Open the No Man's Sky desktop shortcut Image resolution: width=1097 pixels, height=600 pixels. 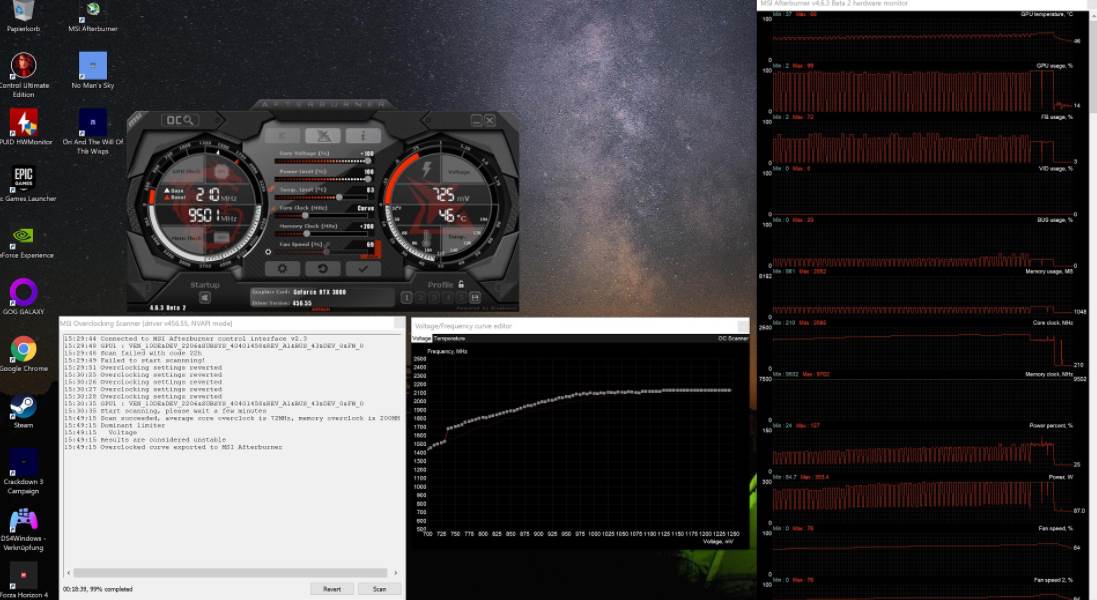(93, 71)
